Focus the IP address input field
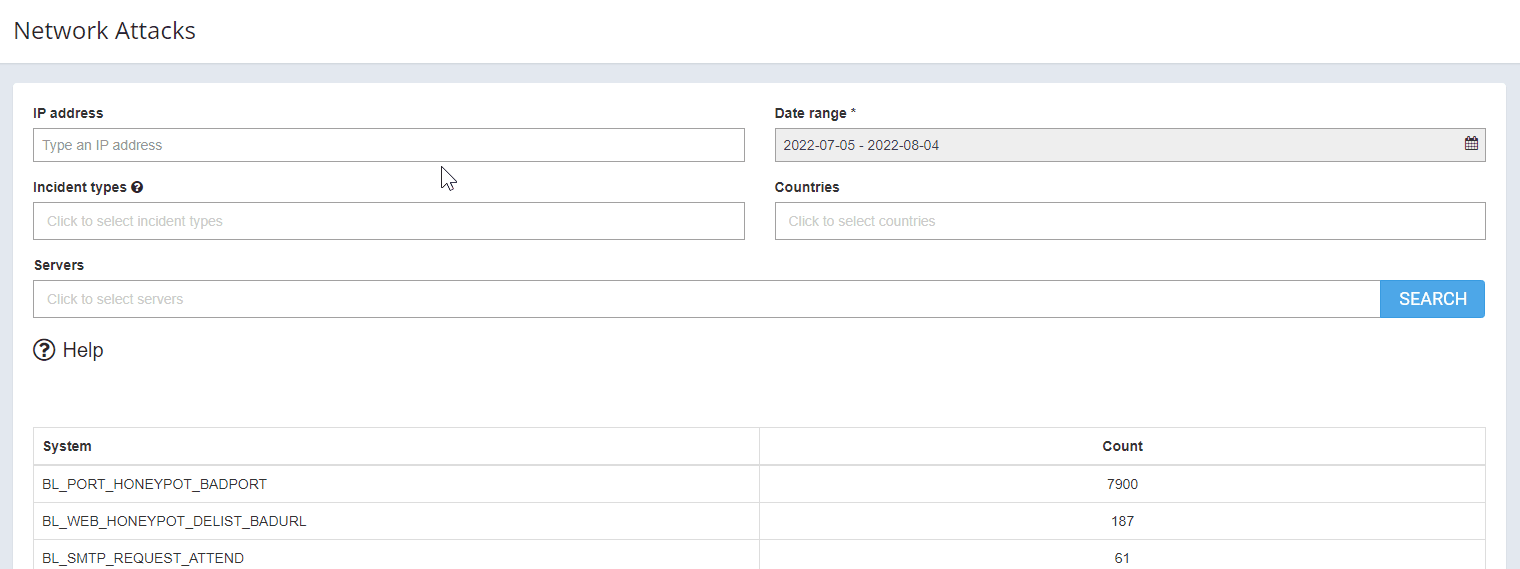The image size is (1520, 569). pyautogui.click(x=388, y=145)
